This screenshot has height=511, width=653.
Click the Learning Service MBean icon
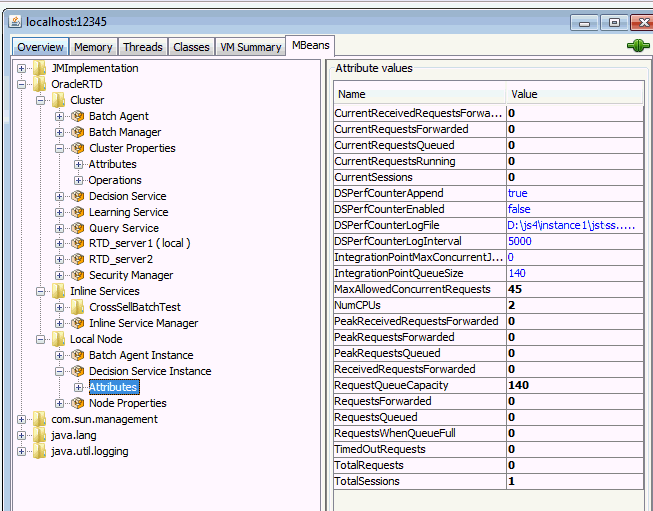click(x=77, y=212)
